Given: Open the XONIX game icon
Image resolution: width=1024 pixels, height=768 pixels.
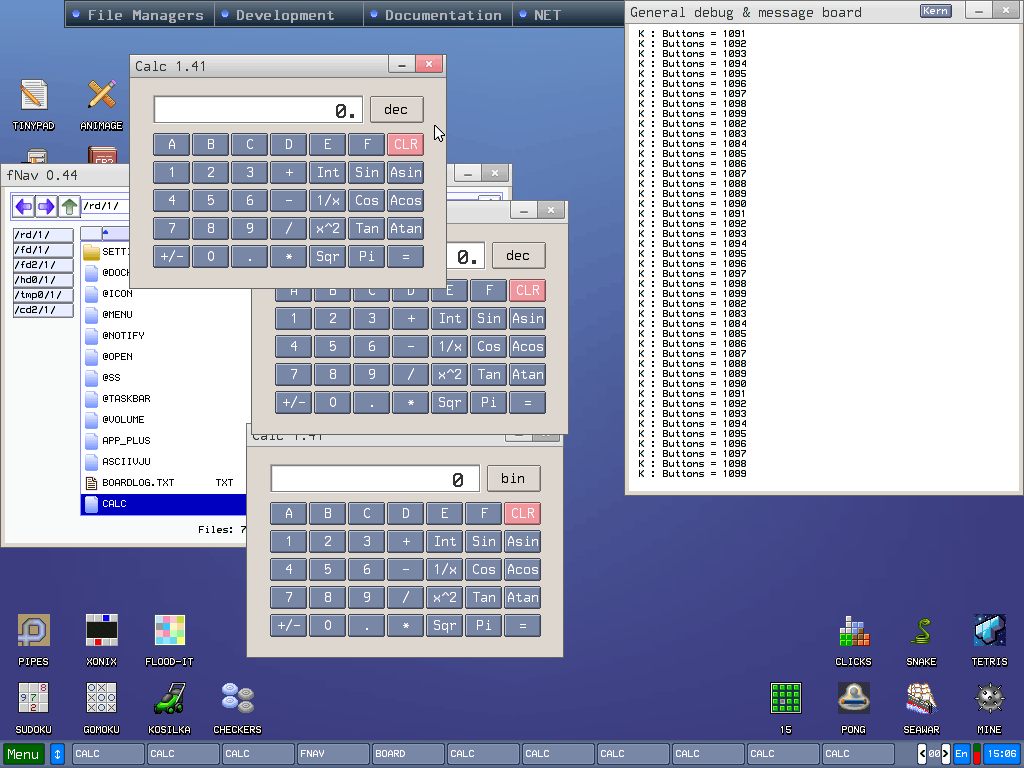Looking at the screenshot, I should [101, 631].
